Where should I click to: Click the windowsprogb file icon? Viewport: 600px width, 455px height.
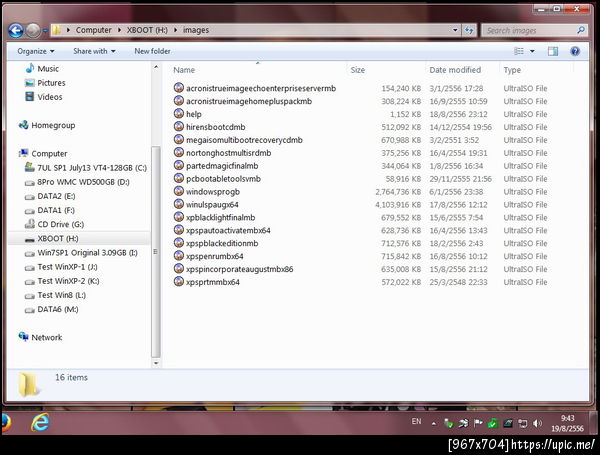click(x=179, y=191)
